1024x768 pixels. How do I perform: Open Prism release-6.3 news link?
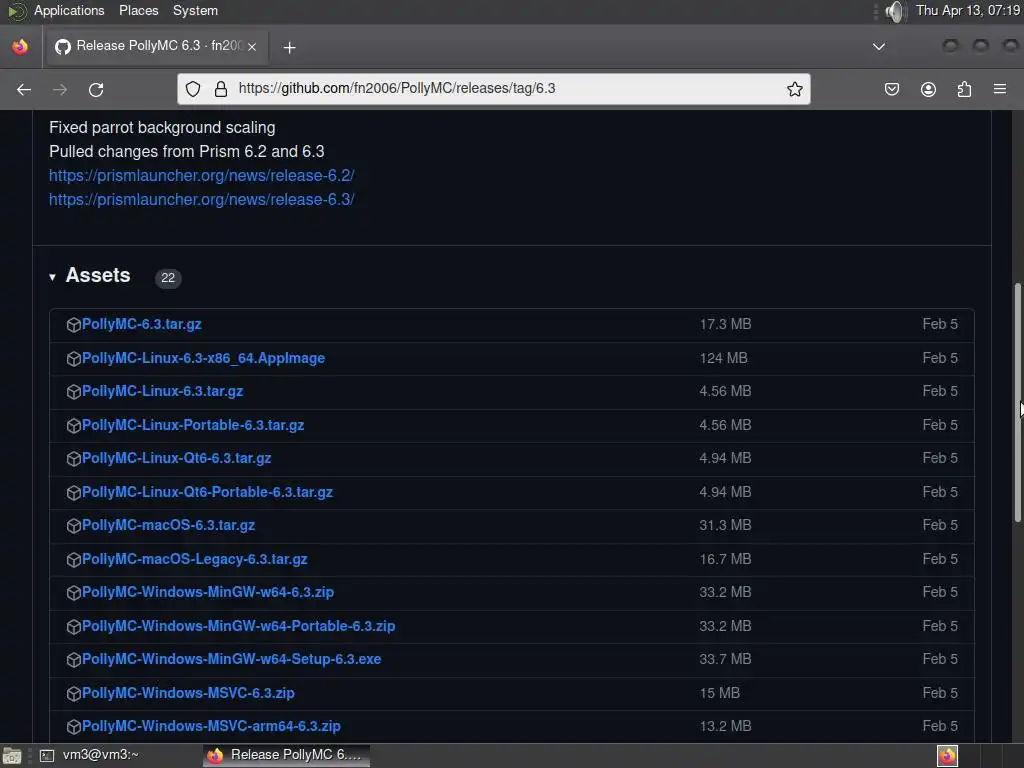(x=201, y=200)
